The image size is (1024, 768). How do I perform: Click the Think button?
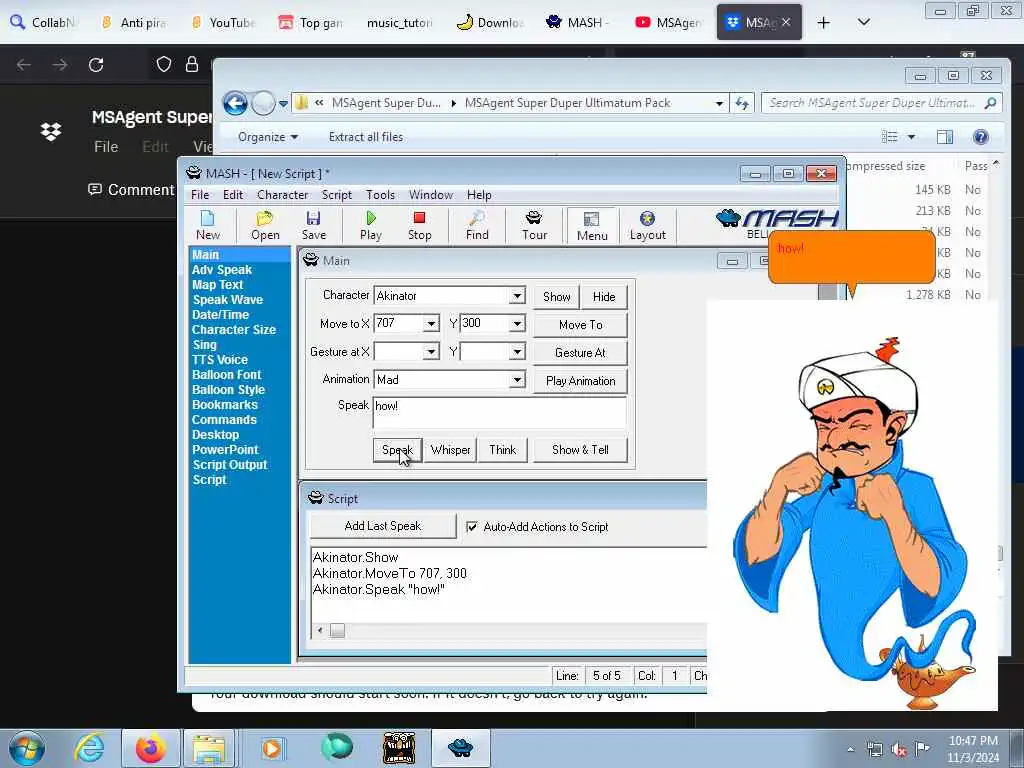coord(502,450)
